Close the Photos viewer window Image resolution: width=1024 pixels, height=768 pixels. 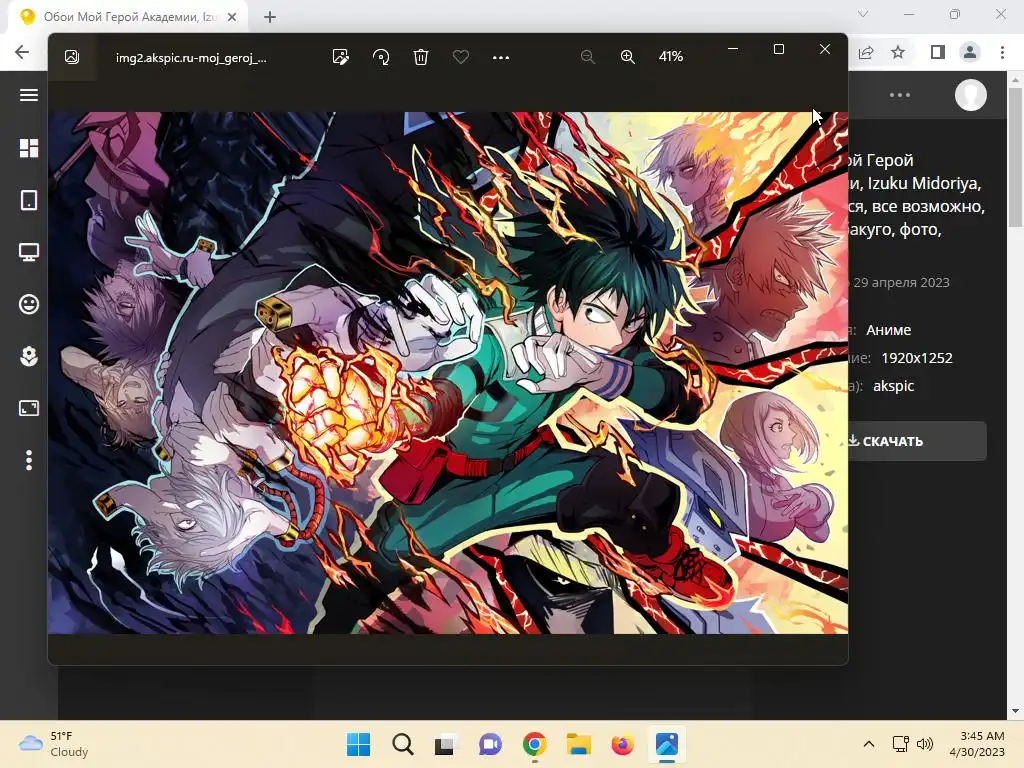tap(825, 49)
